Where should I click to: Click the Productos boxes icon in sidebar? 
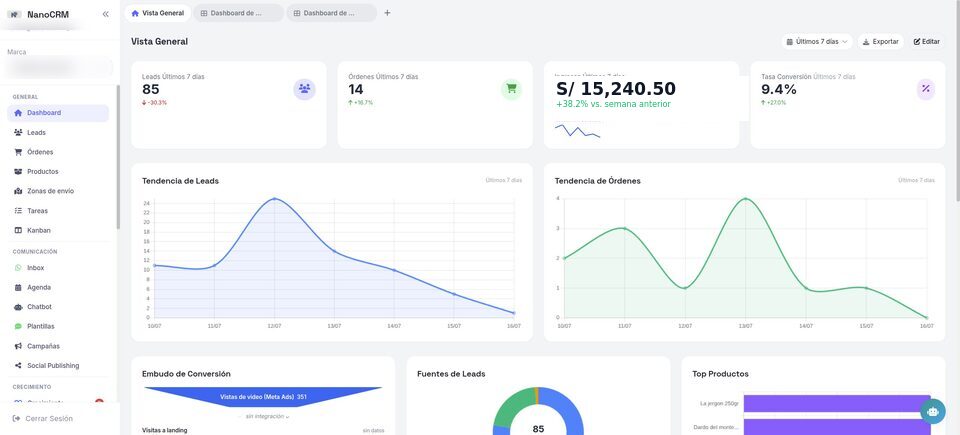point(18,172)
